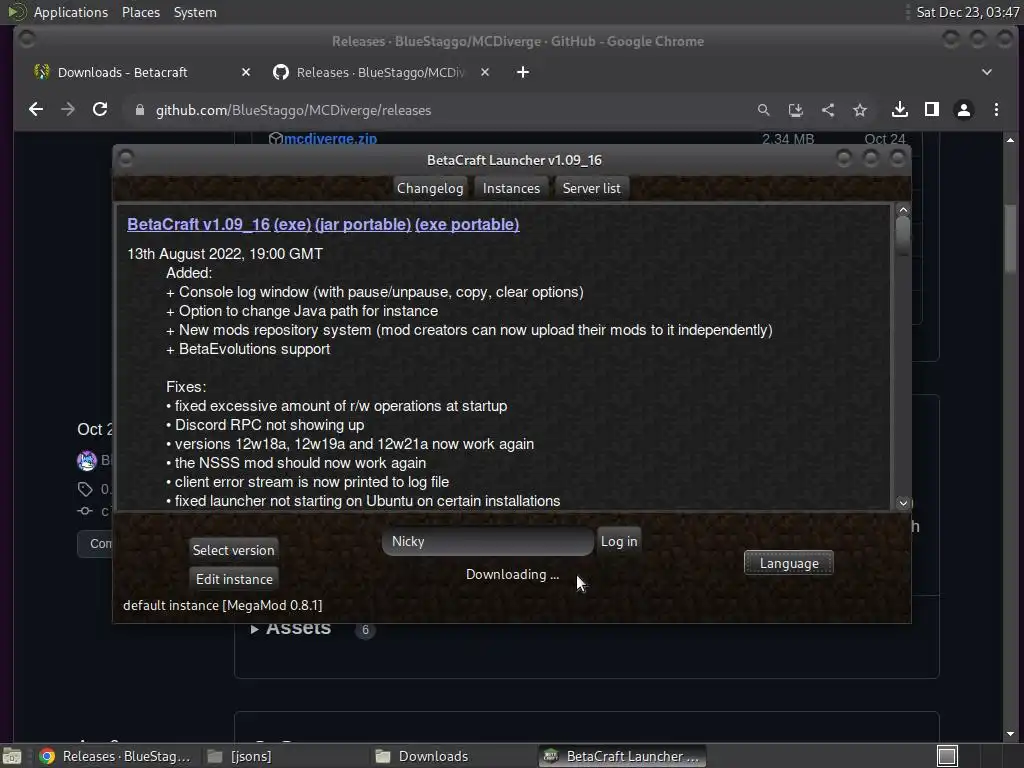Click the (exe) download link
The width and height of the screenshot is (1024, 768).
(293, 224)
